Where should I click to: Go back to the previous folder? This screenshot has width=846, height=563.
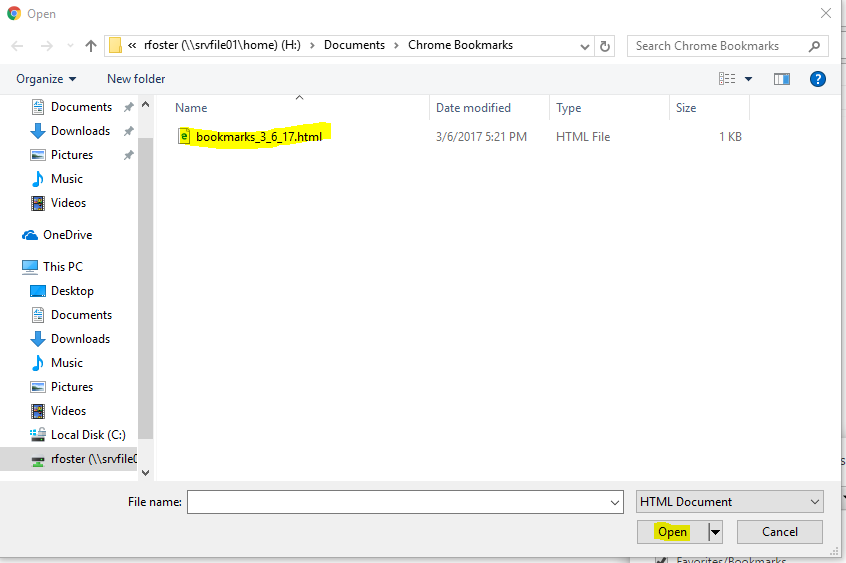17,46
